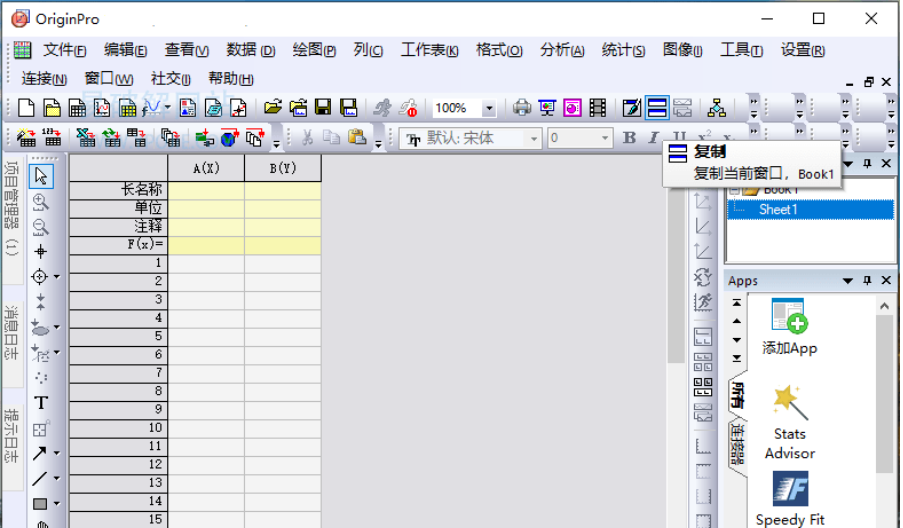This screenshot has height=528, width=903.
Task: Select the Pointer arrow tool
Action: 41,177
